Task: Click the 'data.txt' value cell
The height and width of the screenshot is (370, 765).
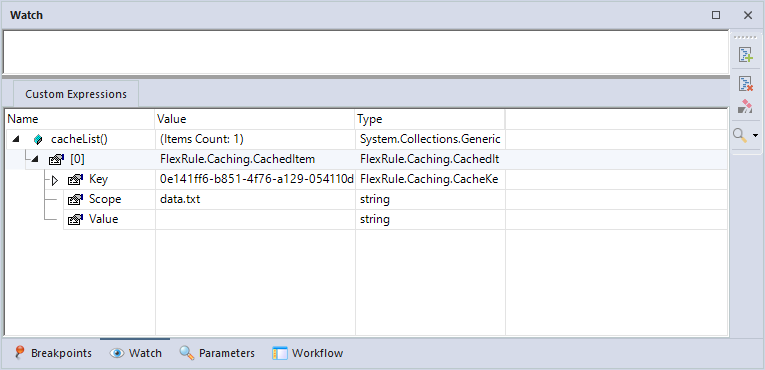Action: coord(255,200)
